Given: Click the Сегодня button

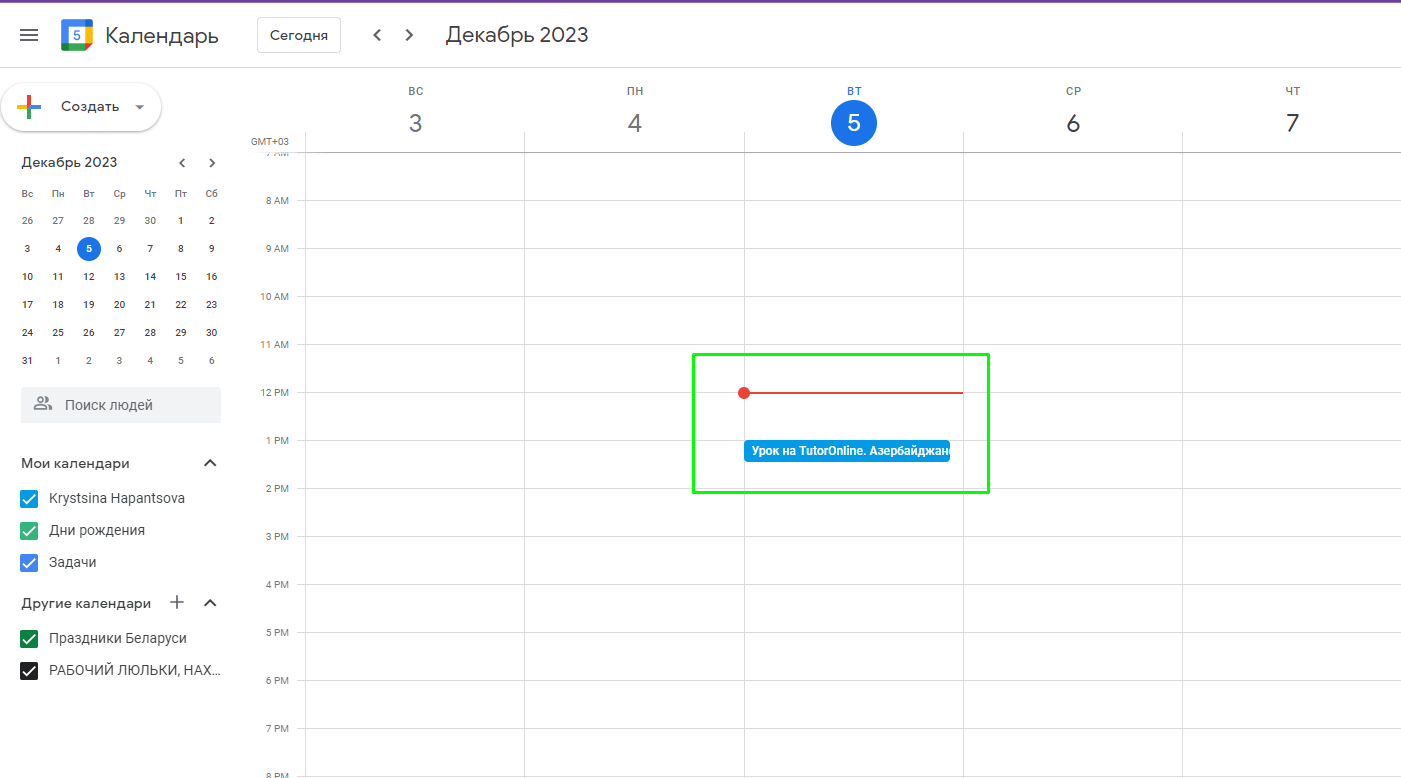Looking at the screenshot, I should pyautogui.click(x=299, y=35).
